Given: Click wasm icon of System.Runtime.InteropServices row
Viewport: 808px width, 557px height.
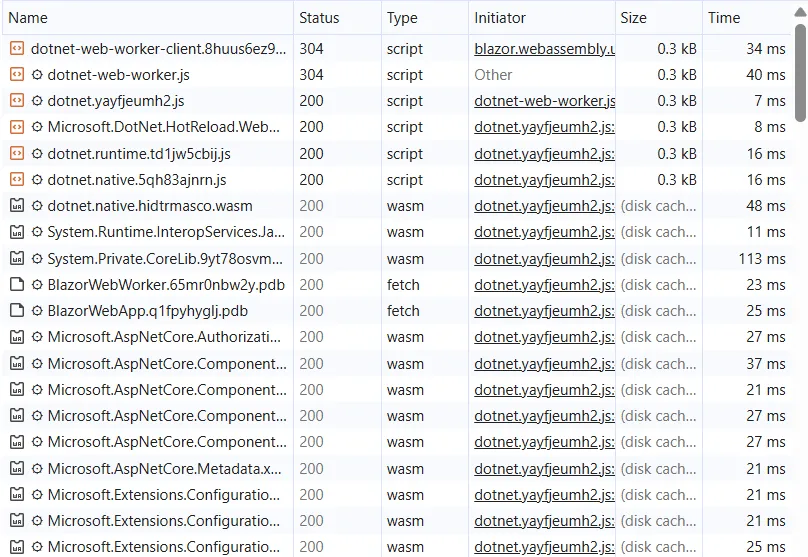Looking at the screenshot, I should 17,232.
